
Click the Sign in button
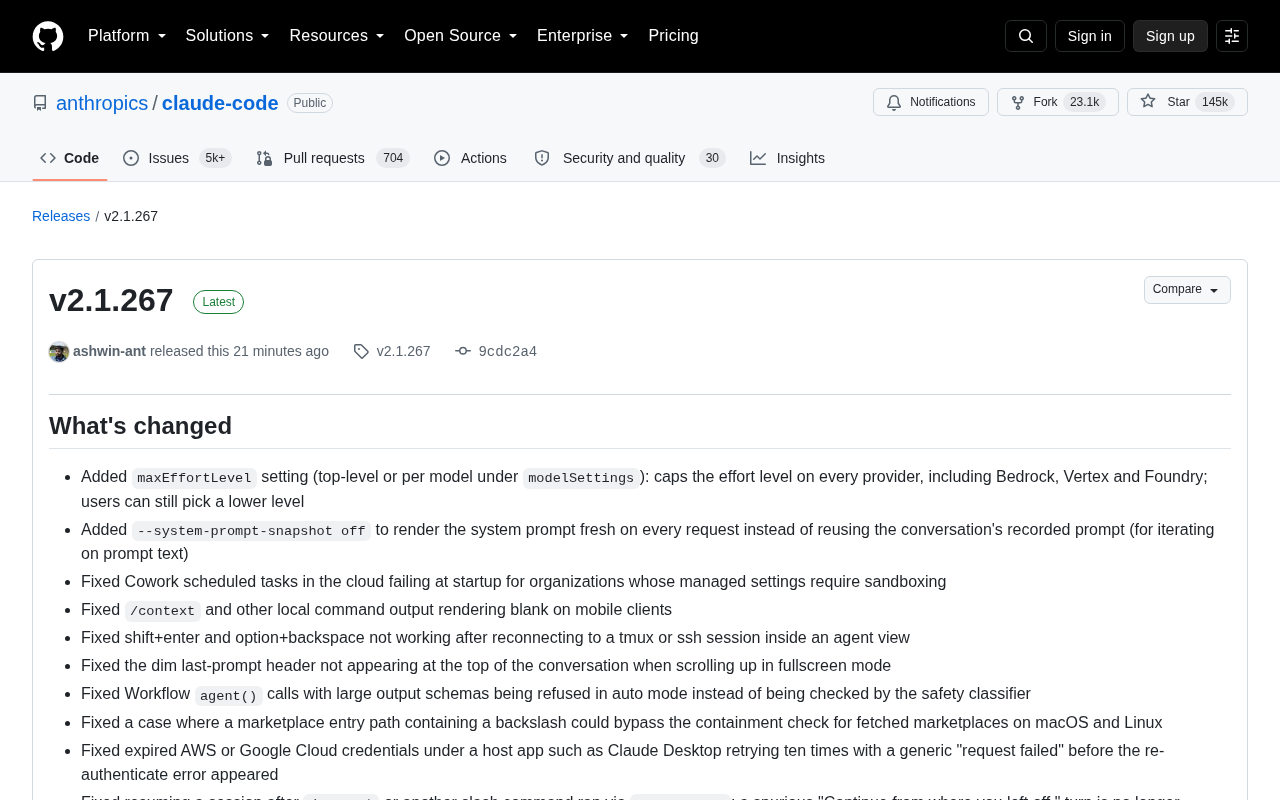tap(1090, 36)
